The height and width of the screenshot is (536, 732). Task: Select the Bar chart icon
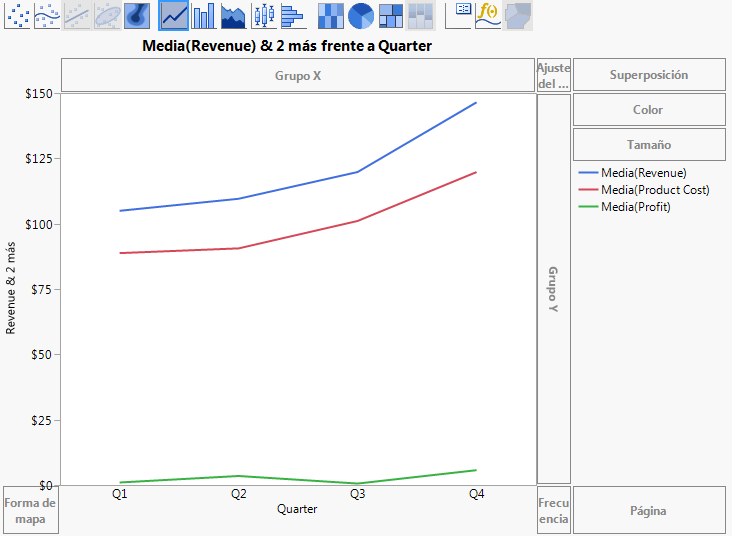[204, 15]
